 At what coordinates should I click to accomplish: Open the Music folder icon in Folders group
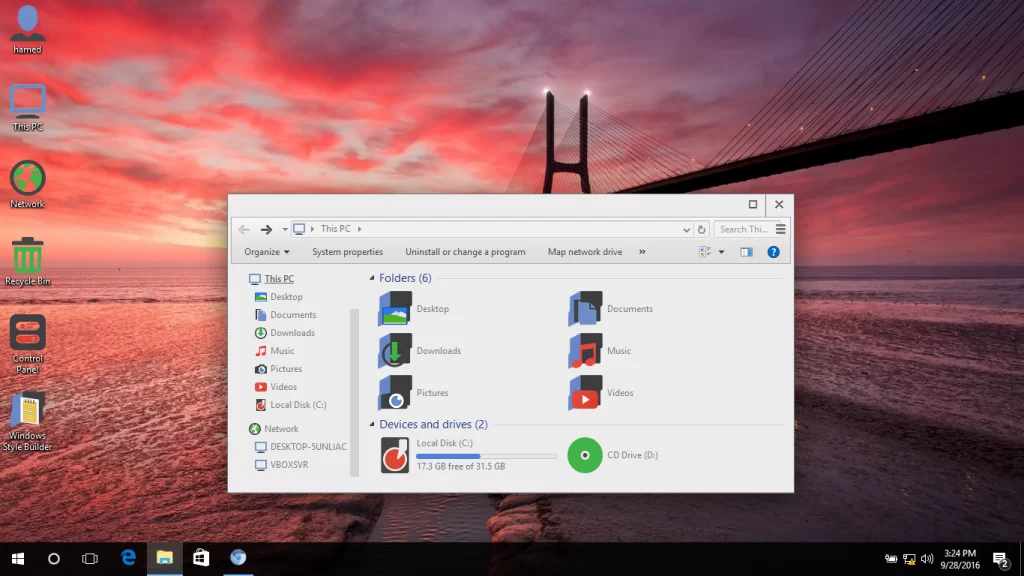pos(586,351)
